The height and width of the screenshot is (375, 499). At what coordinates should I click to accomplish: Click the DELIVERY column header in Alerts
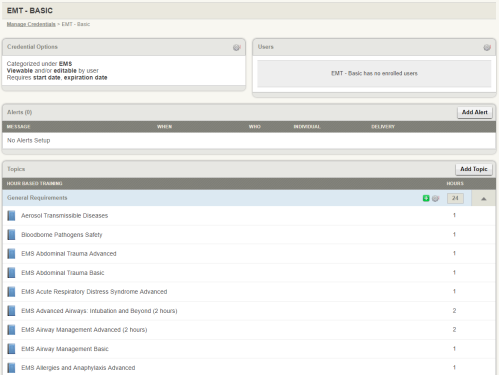[x=383, y=127]
